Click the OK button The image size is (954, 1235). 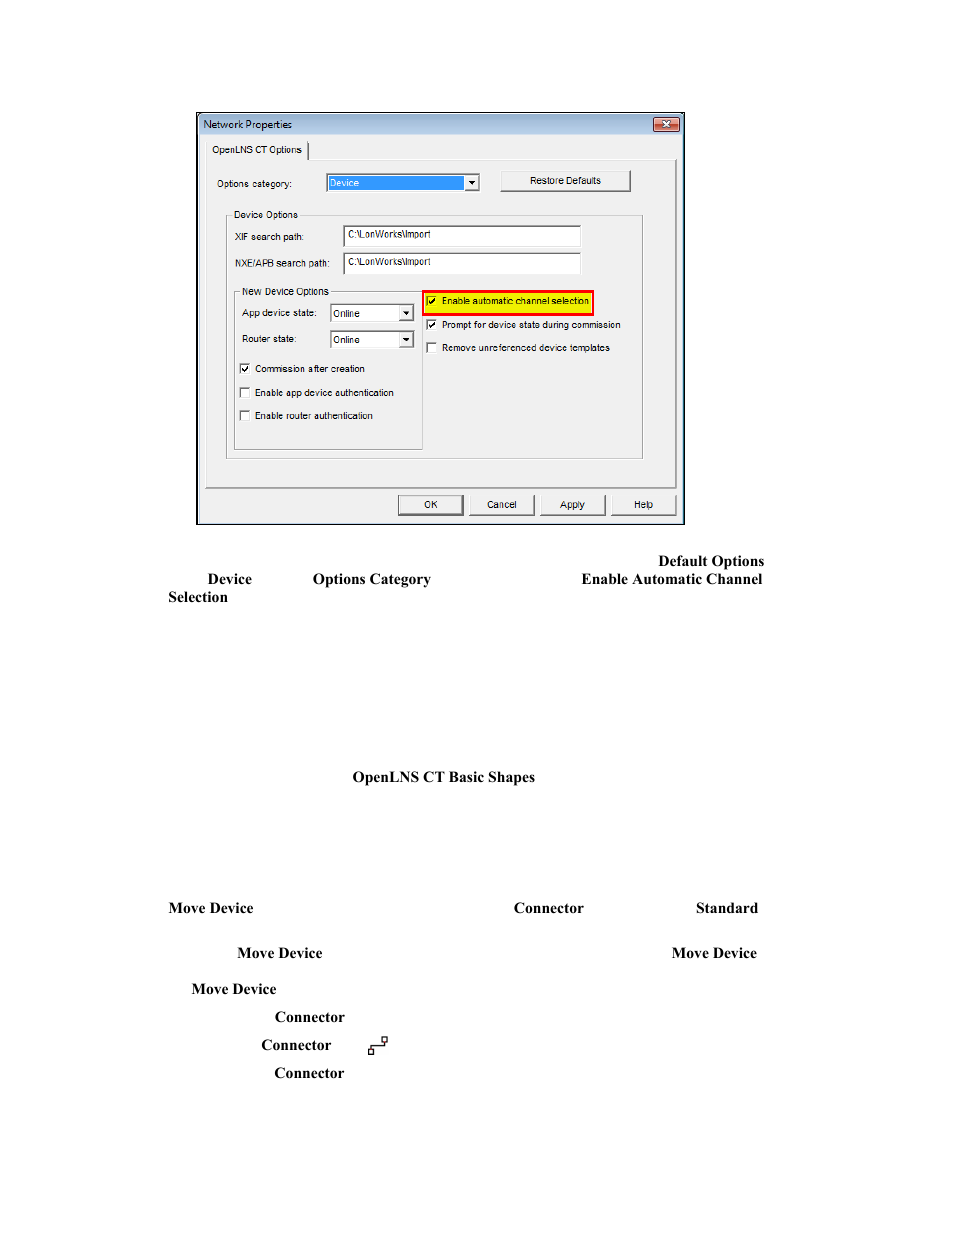point(431,505)
